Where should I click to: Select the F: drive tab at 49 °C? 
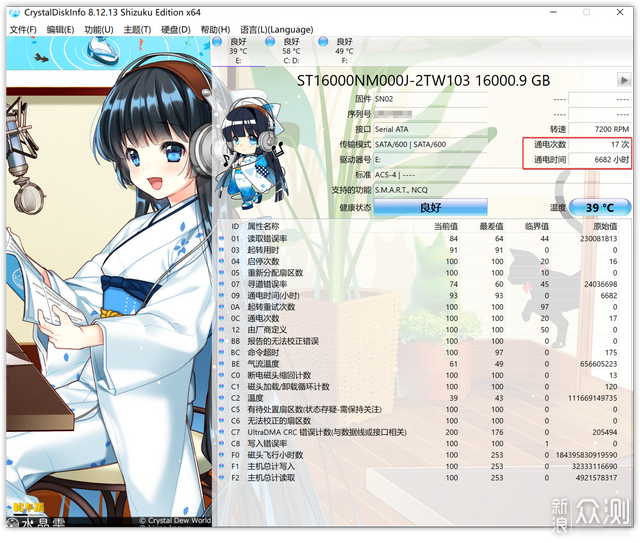344,51
